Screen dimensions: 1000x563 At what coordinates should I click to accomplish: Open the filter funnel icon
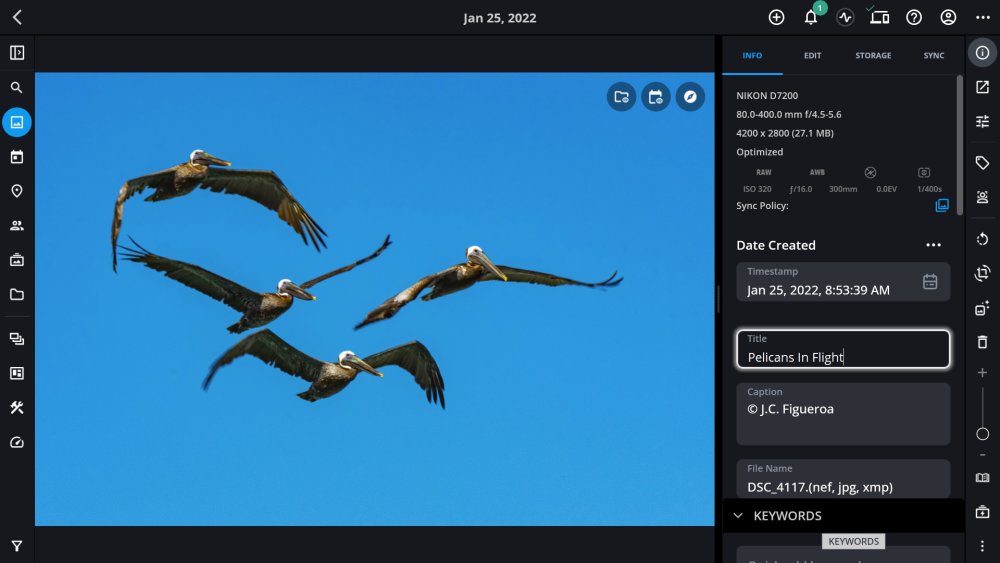click(x=17, y=546)
